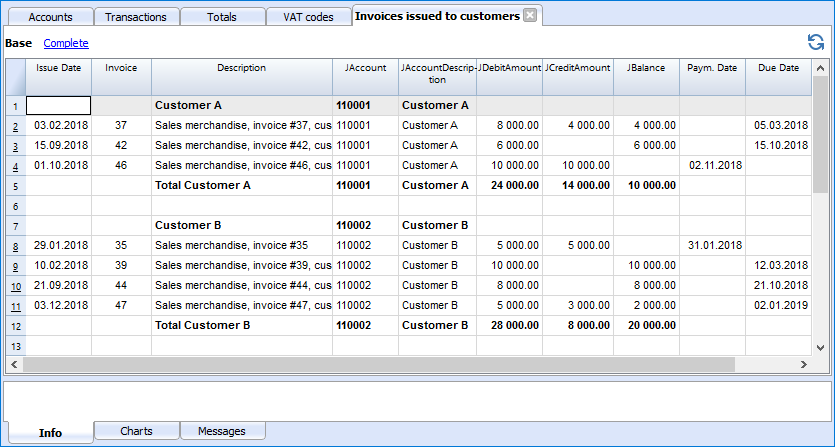The height and width of the screenshot is (447, 835).
Task: Select payment date 02.11.2018 cell
Action: click(x=713, y=166)
